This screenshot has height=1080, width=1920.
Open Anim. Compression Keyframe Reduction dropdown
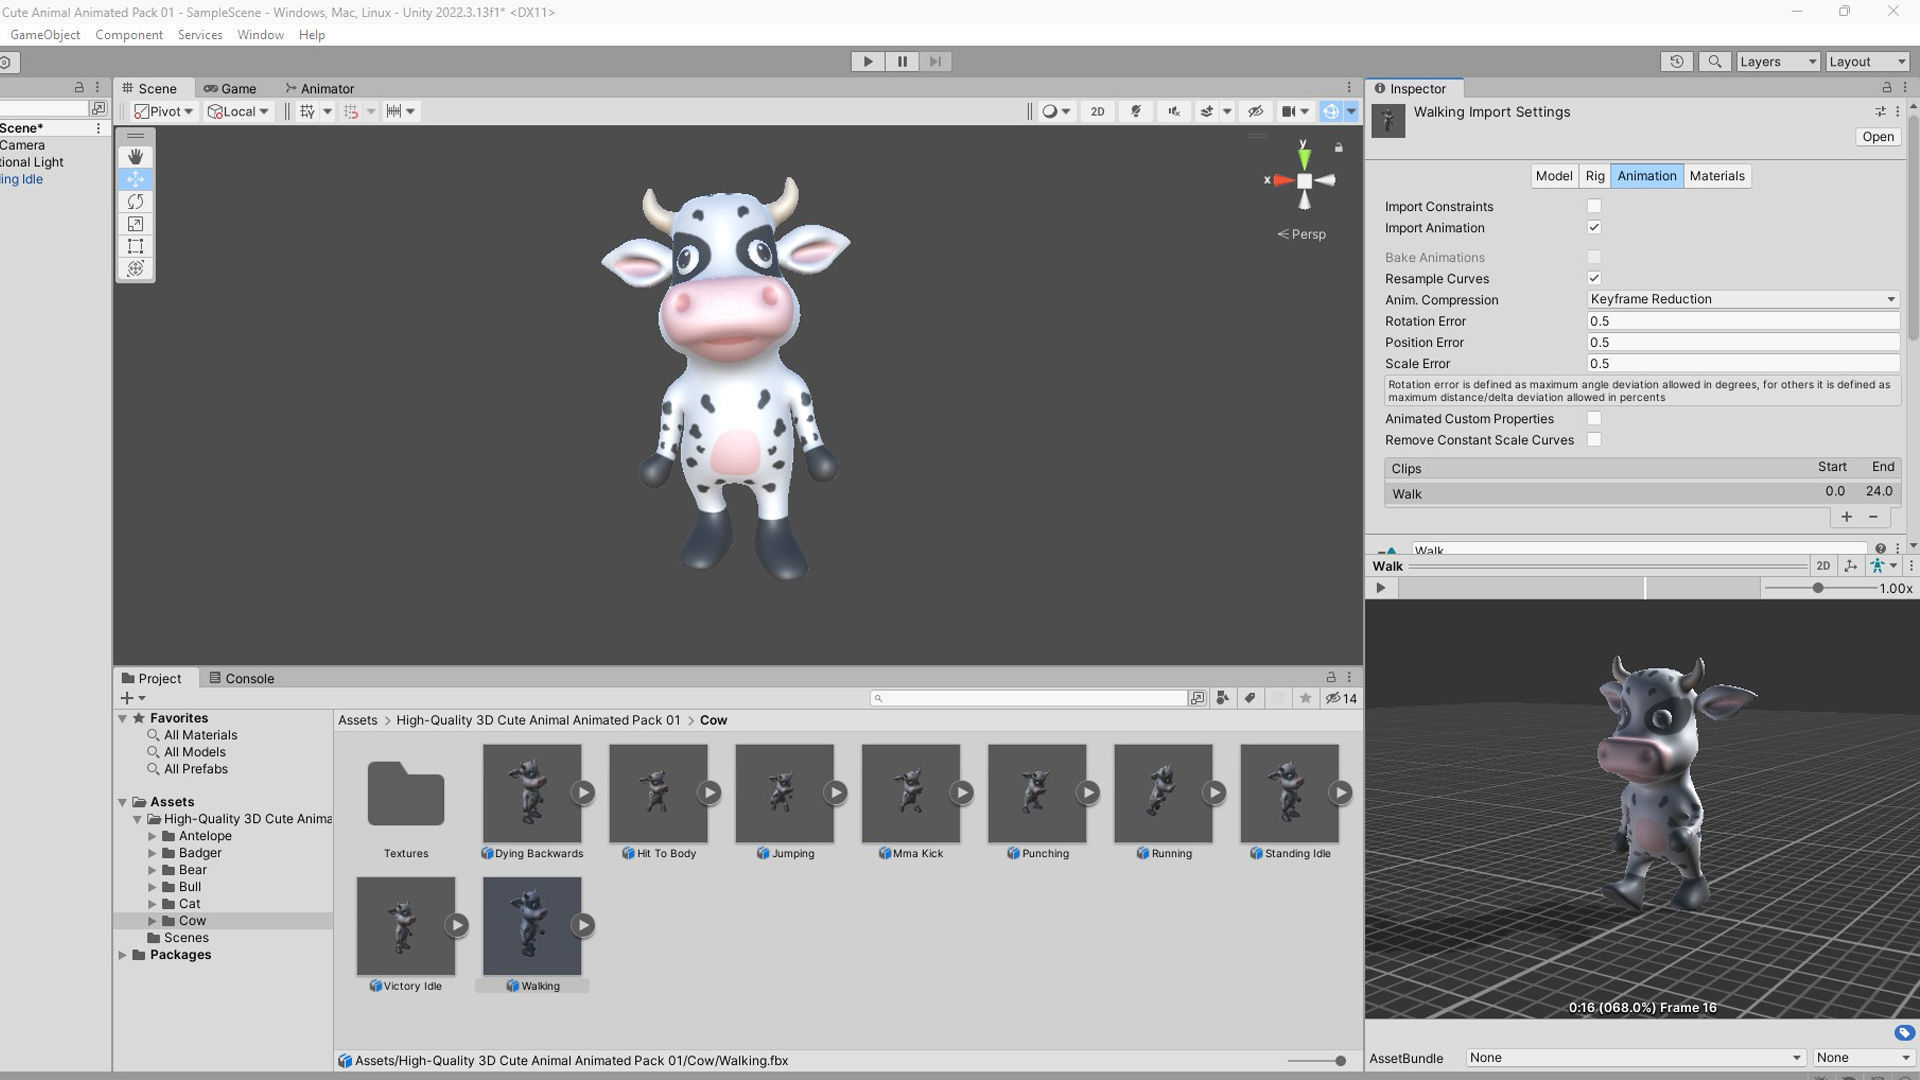click(1743, 299)
